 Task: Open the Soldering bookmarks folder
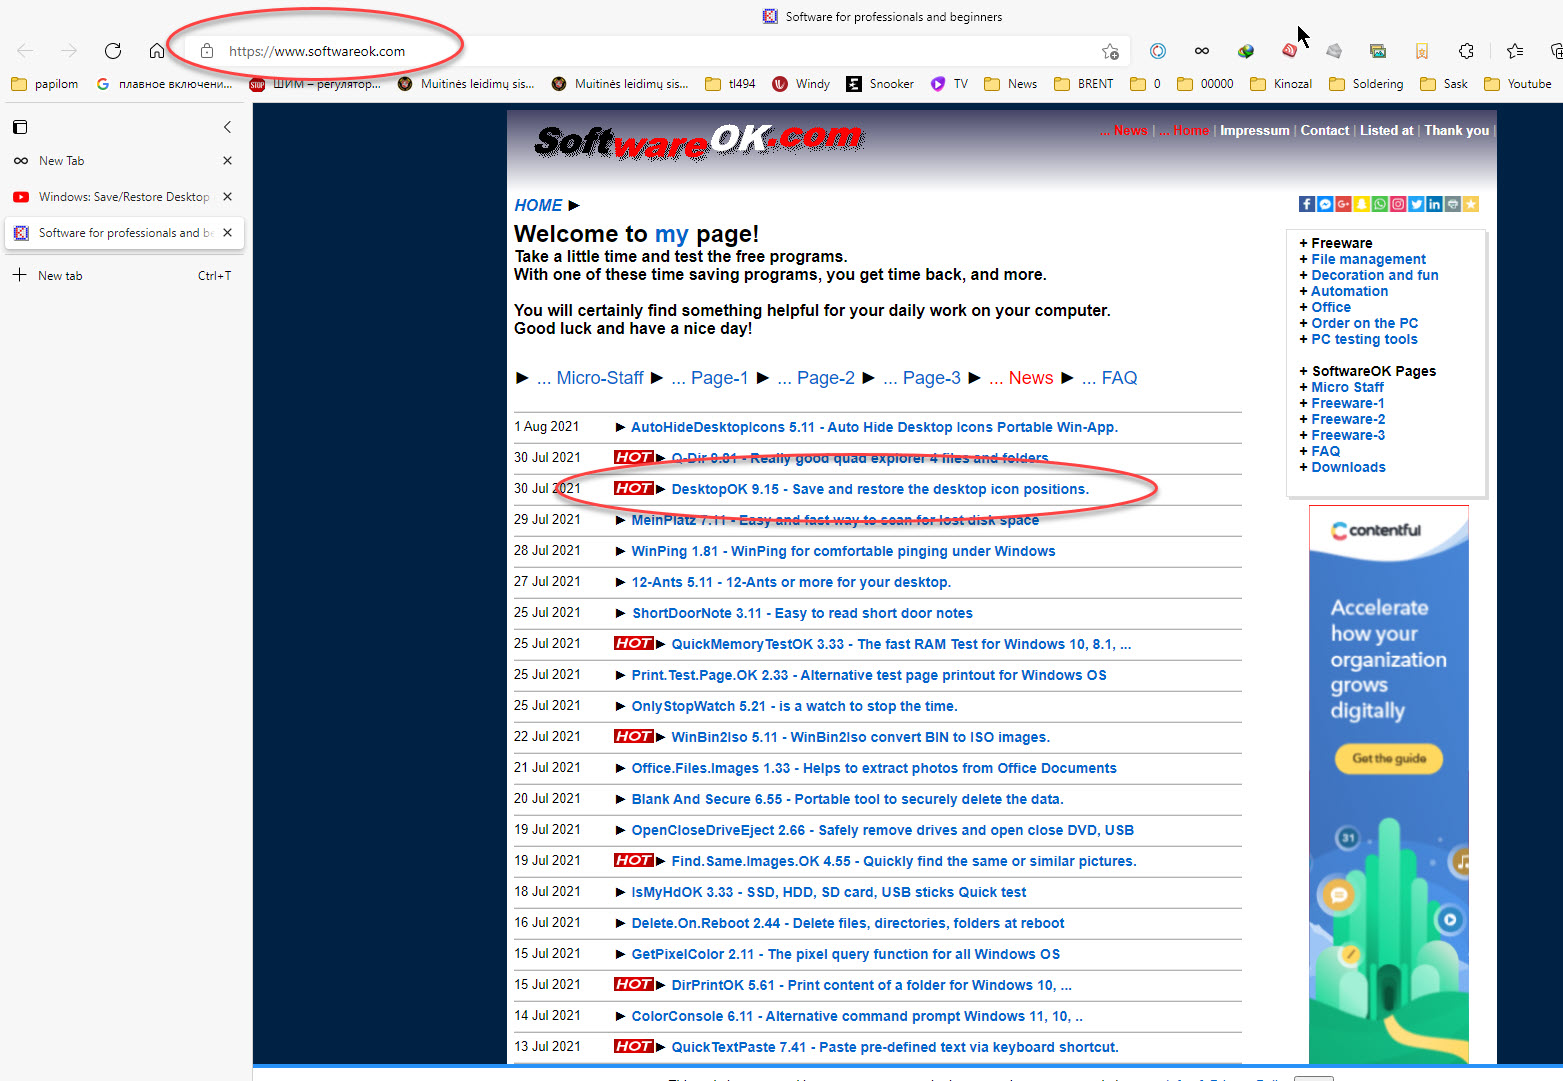coord(1366,84)
